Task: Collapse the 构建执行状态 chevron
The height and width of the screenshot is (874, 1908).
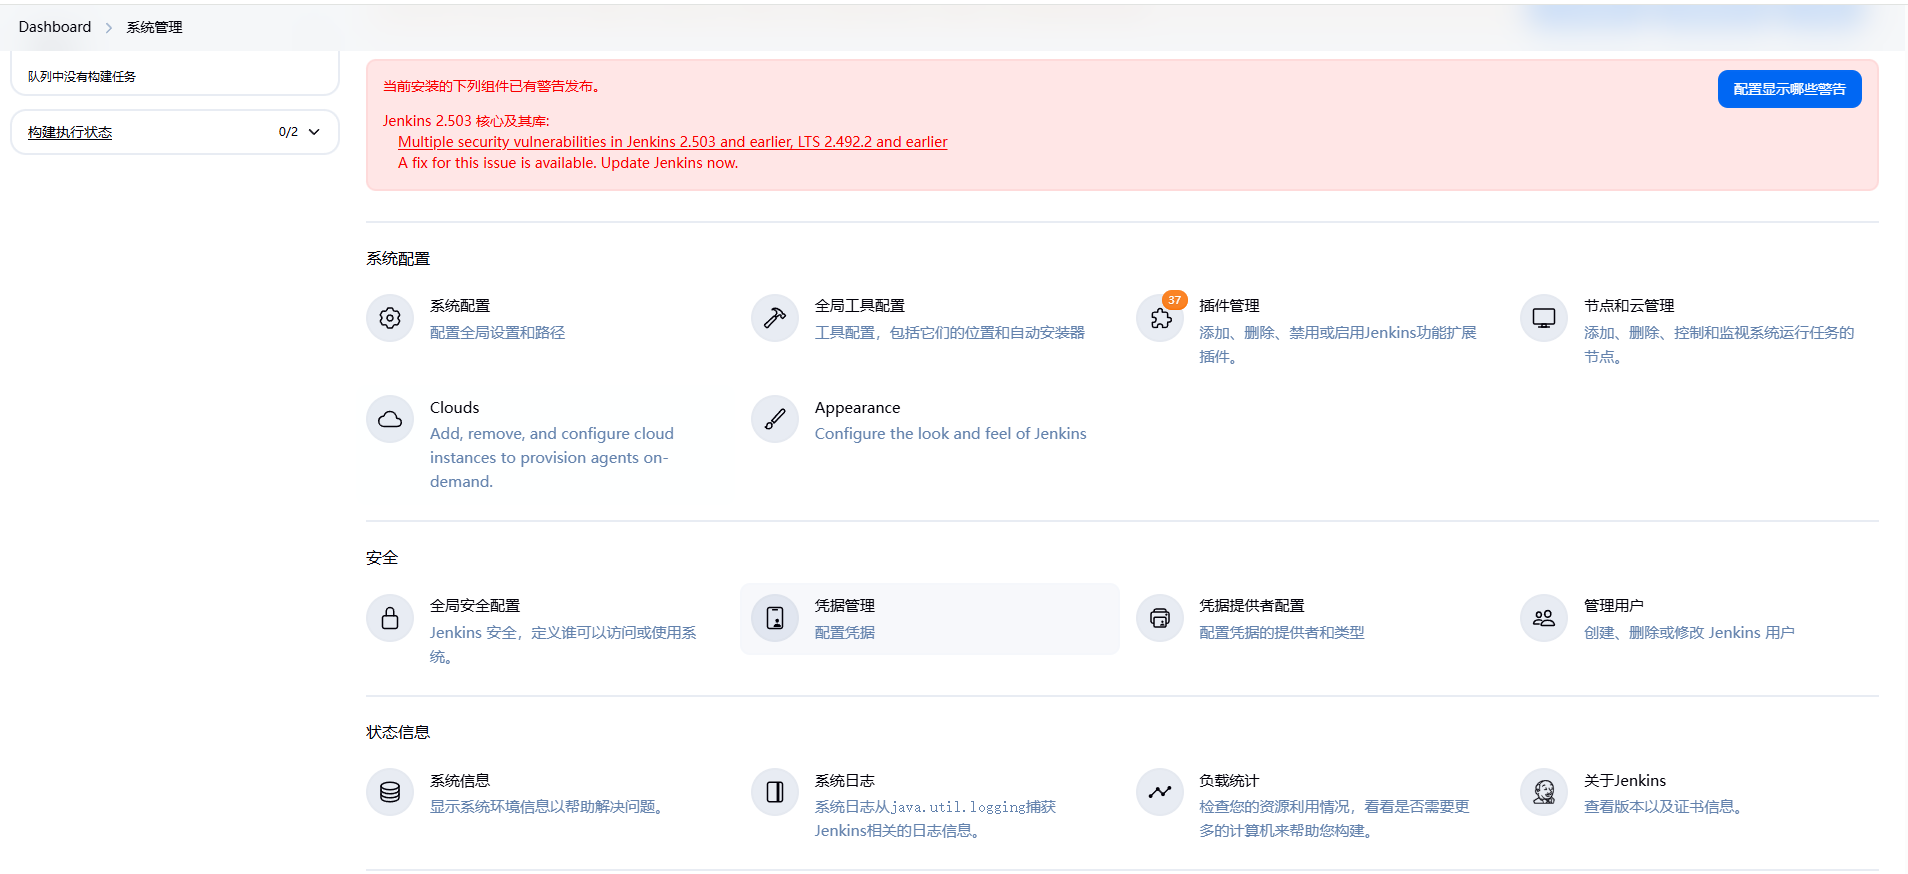Action: click(314, 132)
